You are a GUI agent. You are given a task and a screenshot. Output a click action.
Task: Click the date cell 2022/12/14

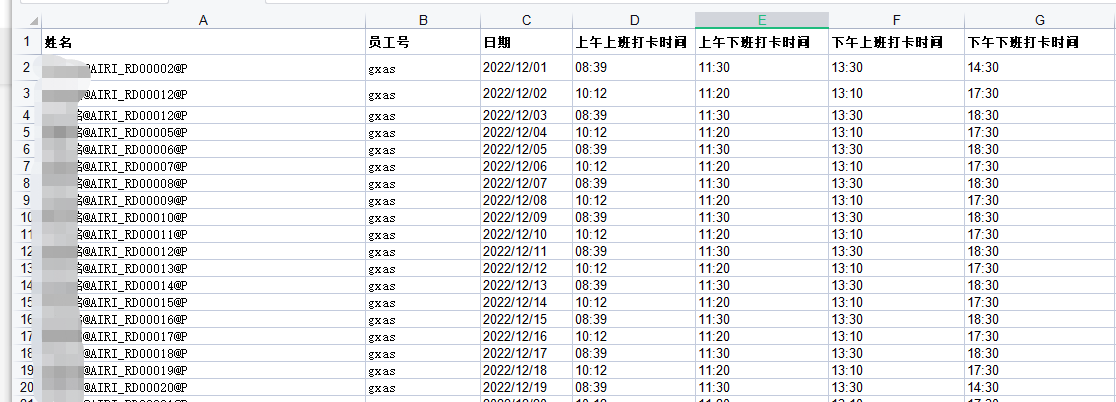click(x=527, y=302)
